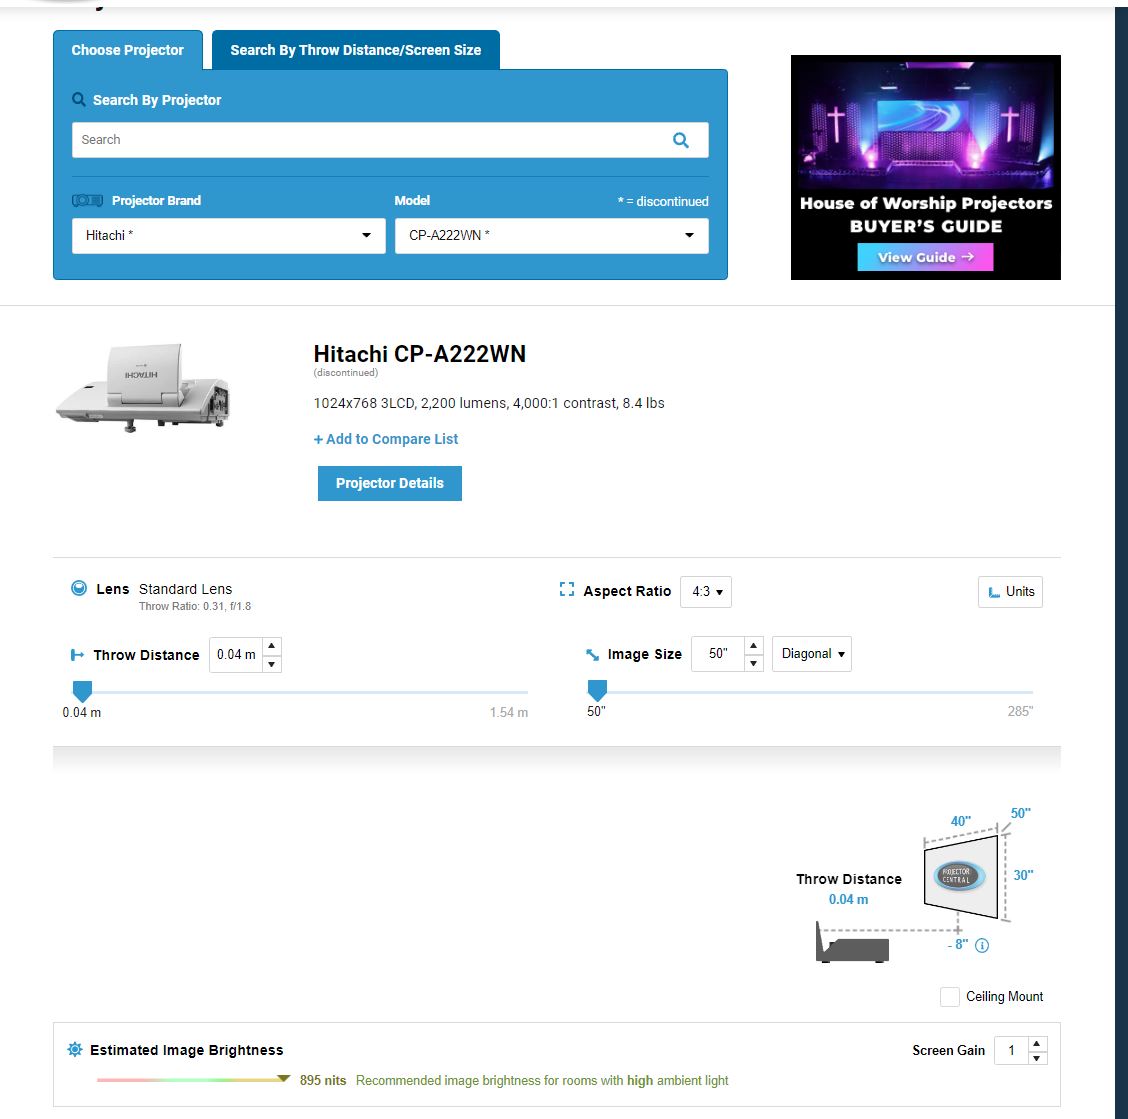1128x1119 pixels.
Task: Increase Screen Gain with the up arrow
Action: (x=1037, y=1043)
